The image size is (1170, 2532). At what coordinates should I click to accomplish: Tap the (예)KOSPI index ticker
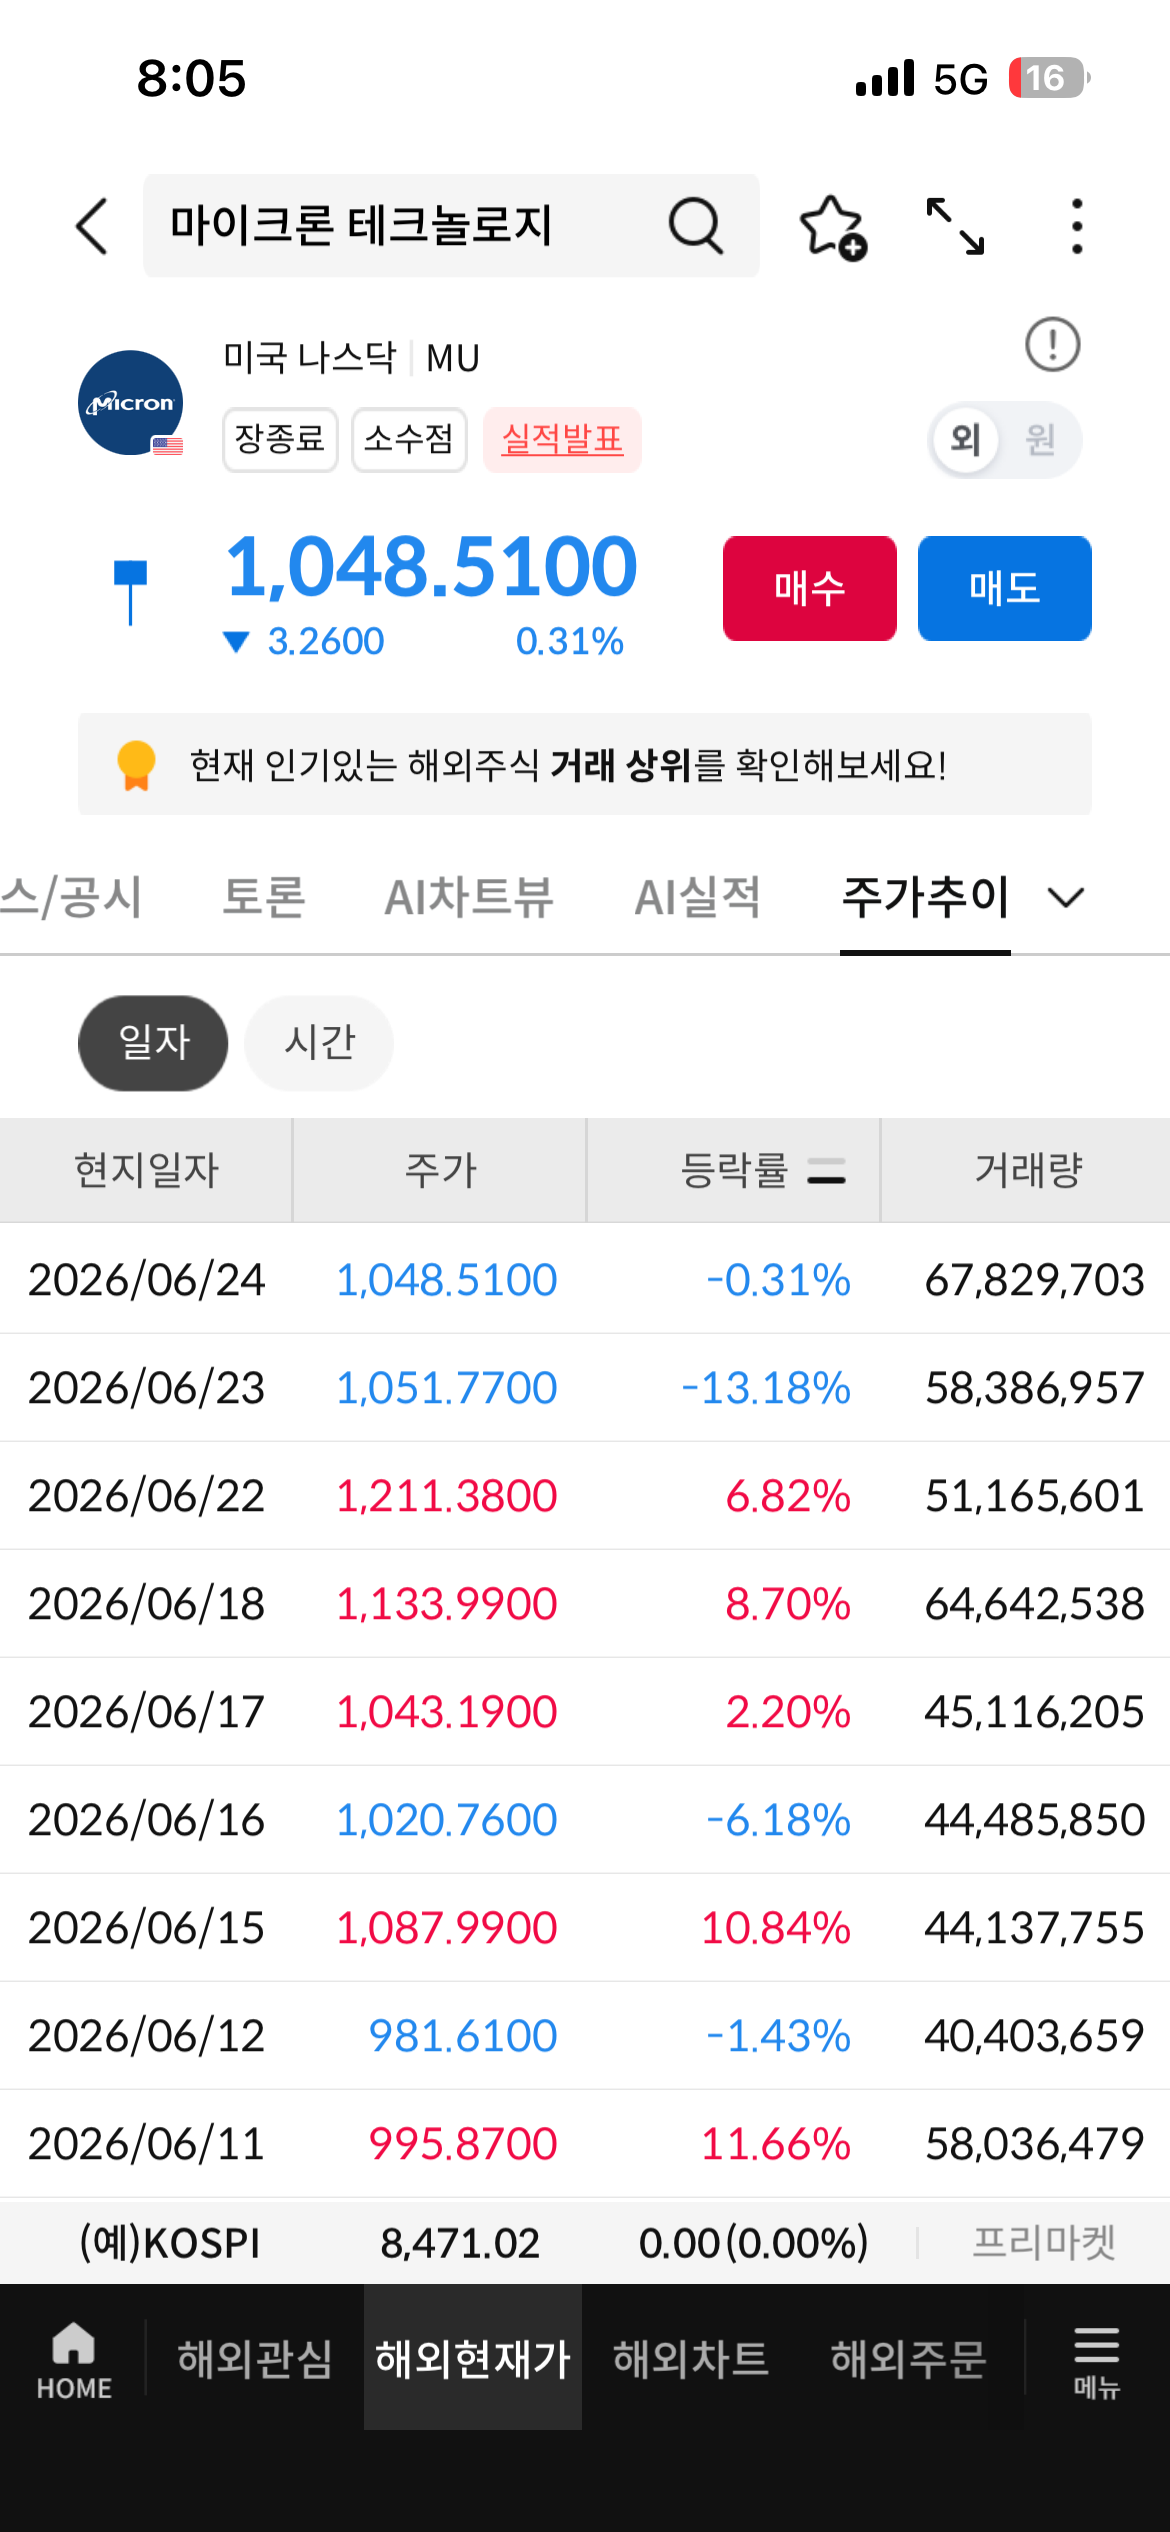point(170,2243)
